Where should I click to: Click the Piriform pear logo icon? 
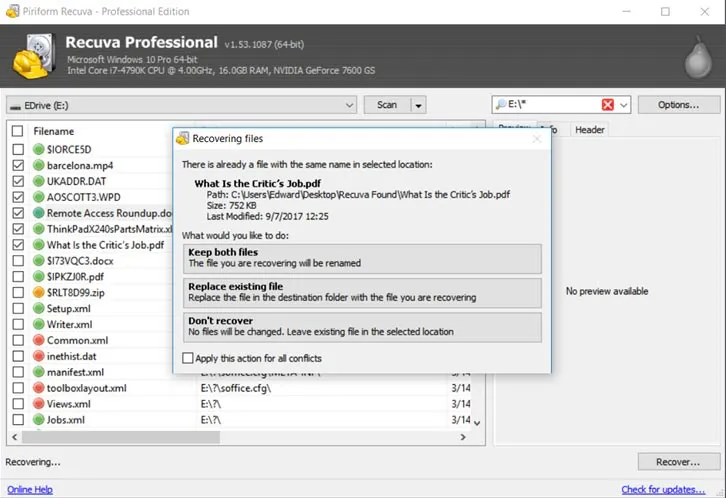(698, 58)
